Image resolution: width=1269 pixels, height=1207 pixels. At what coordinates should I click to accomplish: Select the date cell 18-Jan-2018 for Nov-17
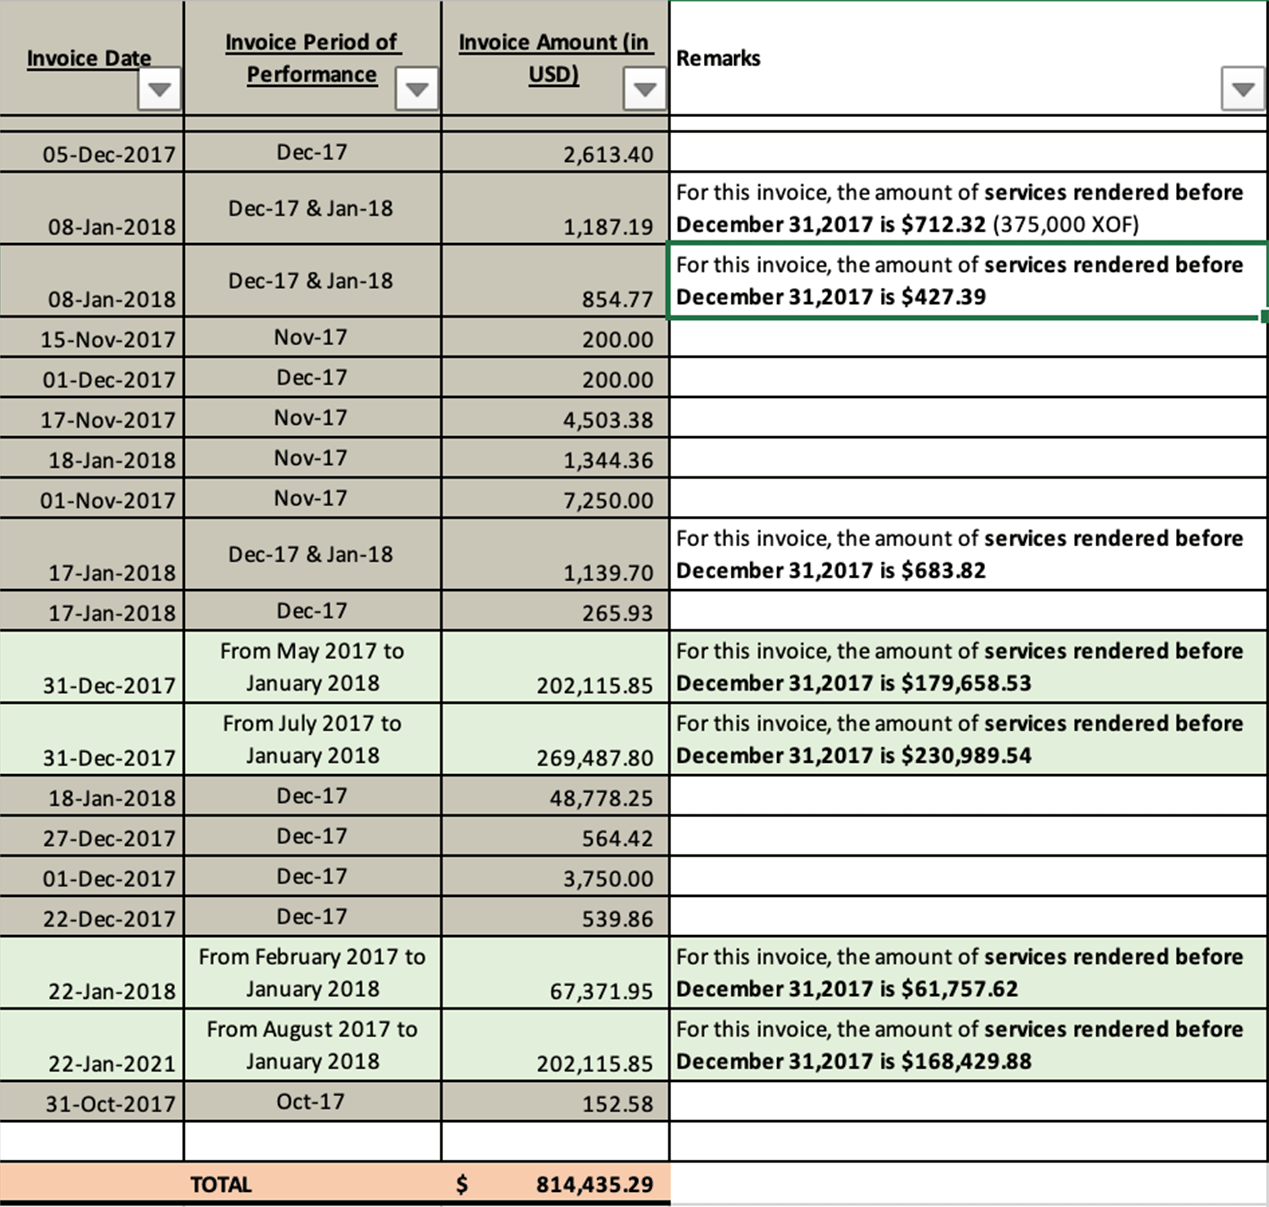[x=91, y=458]
